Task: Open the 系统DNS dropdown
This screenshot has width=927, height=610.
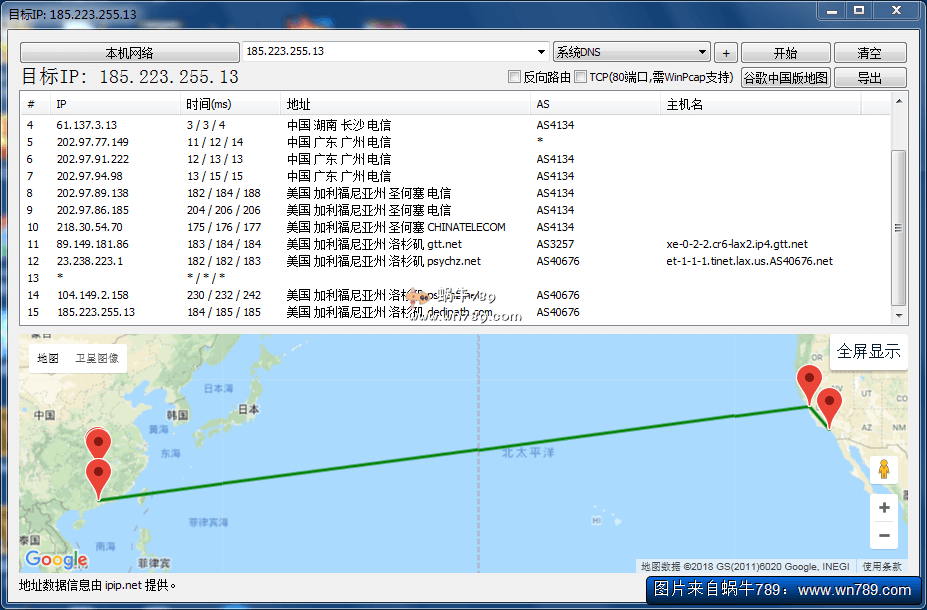Action: point(702,52)
